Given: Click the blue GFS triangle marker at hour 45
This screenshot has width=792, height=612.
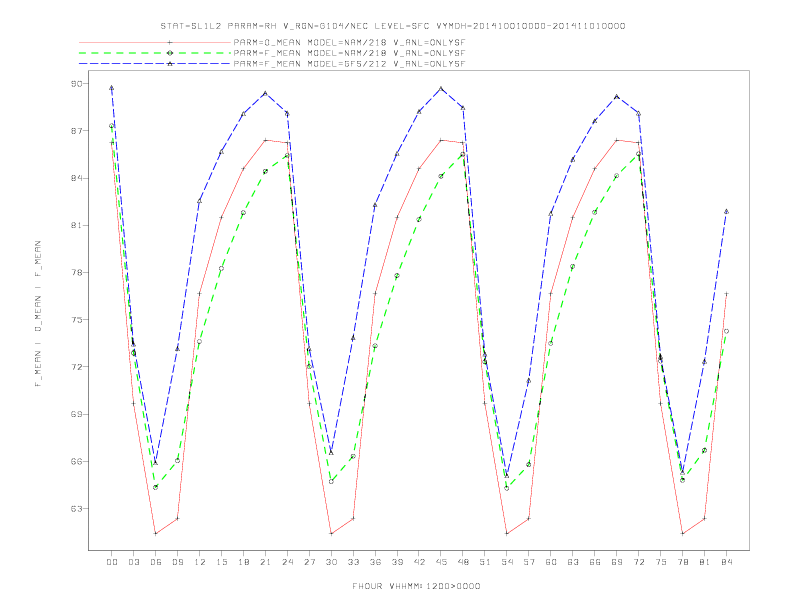Looking at the screenshot, I should pyautogui.click(x=441, y=88).
